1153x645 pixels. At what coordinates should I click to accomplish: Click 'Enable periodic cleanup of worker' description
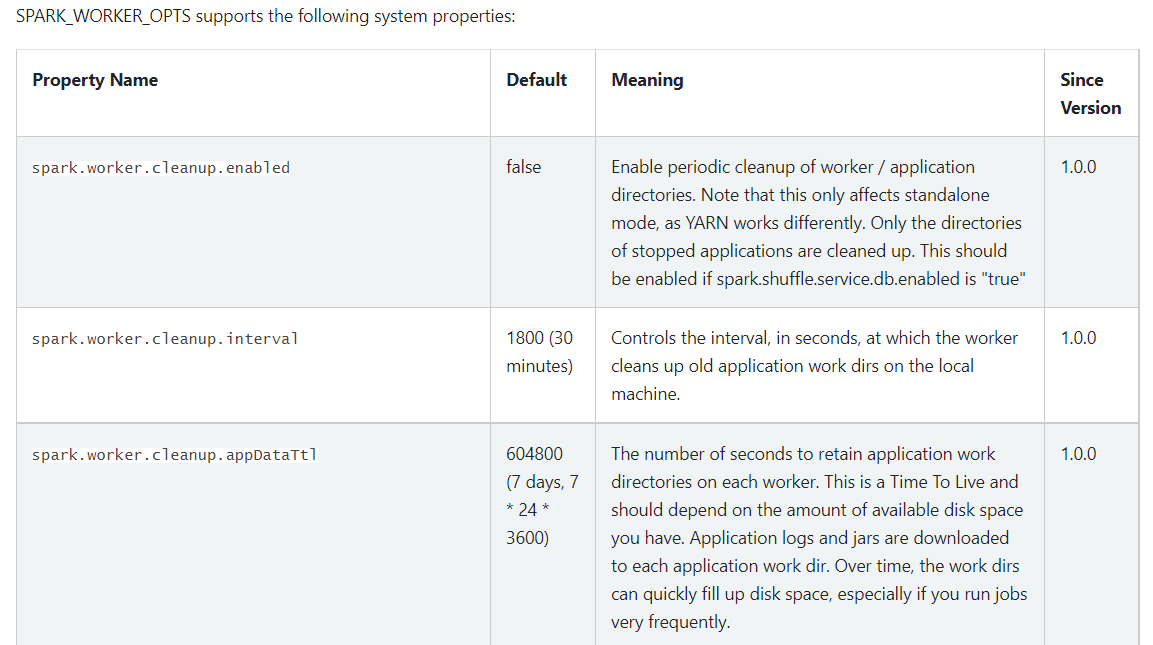click(x=818, y=223)
